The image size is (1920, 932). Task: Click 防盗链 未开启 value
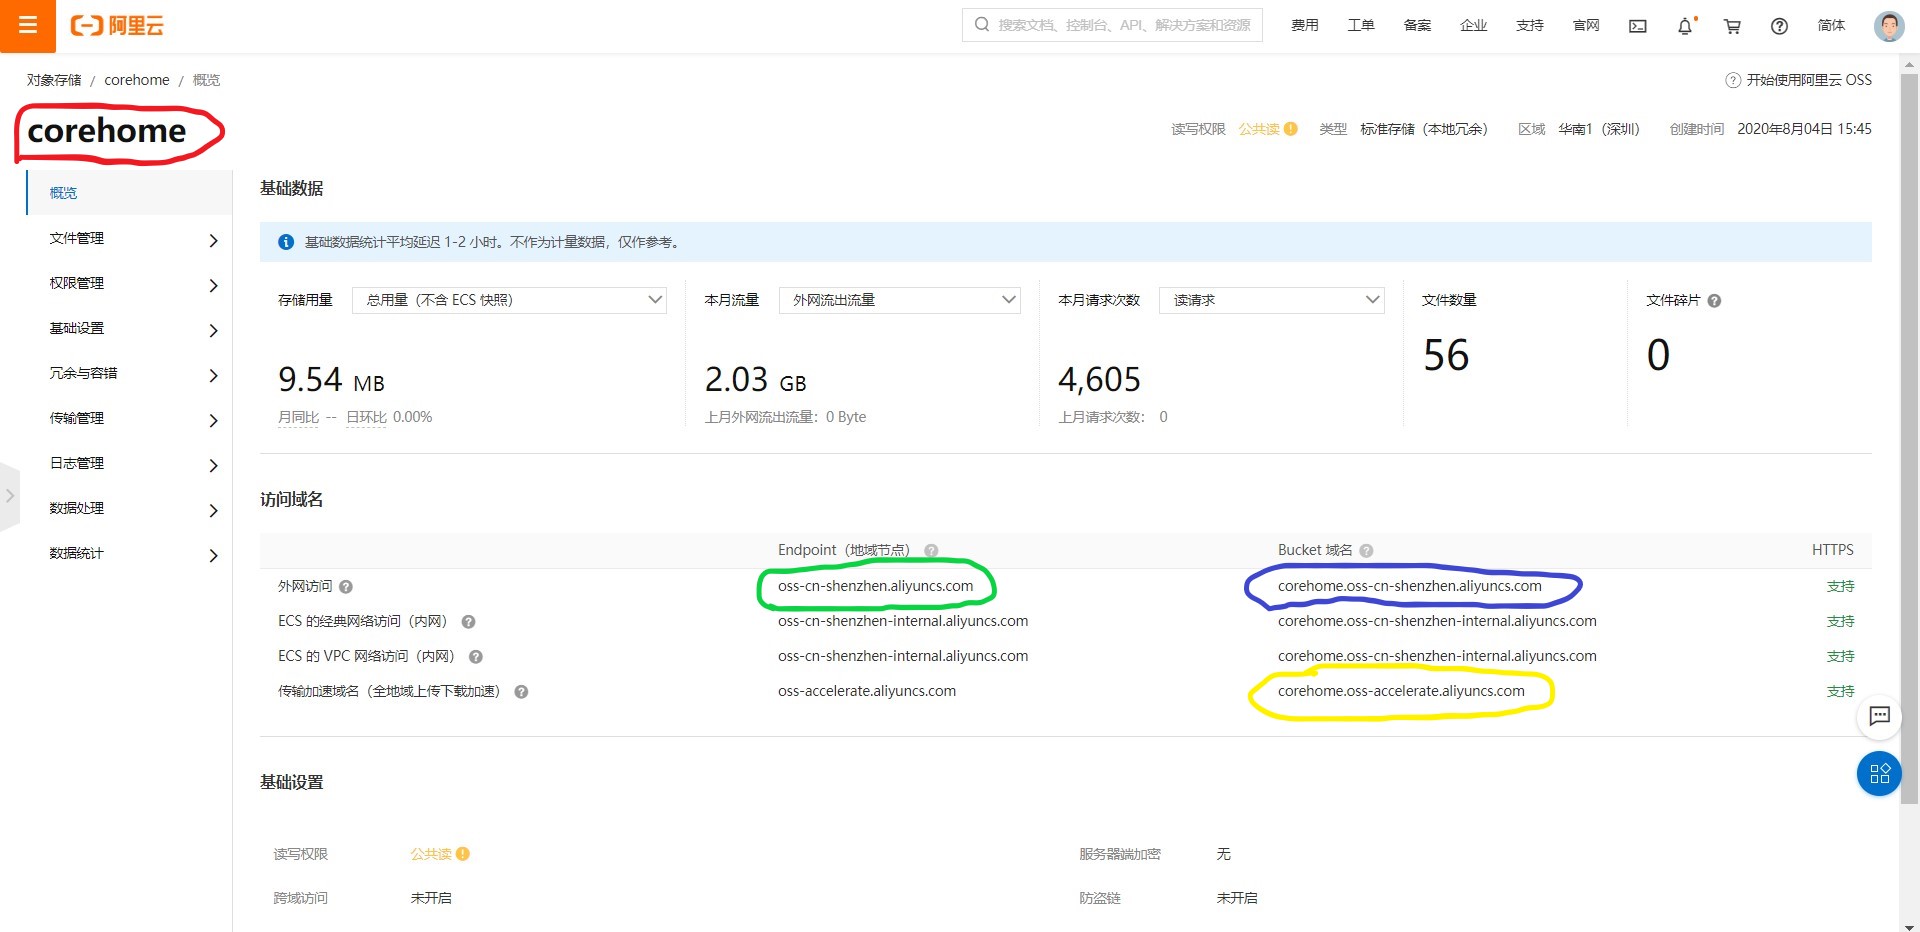(x=1237, y=898)
